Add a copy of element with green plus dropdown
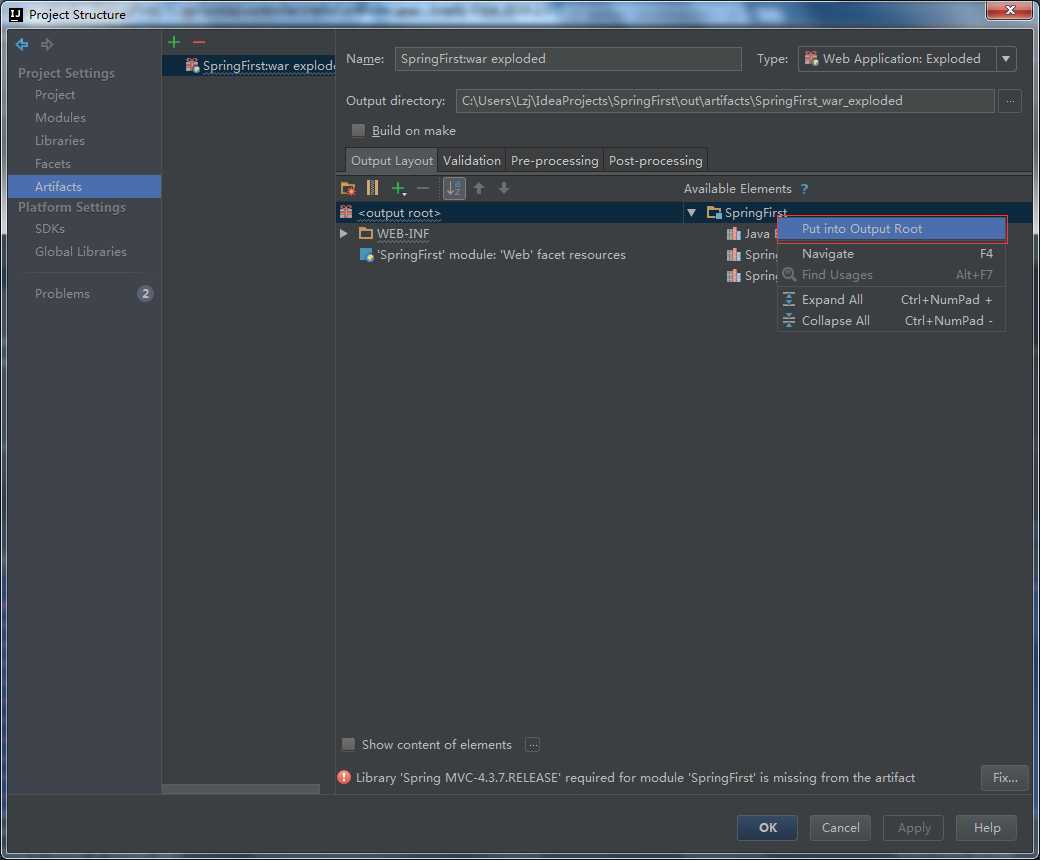This screenshot has height=860, width=1040. tap(399, 189)
